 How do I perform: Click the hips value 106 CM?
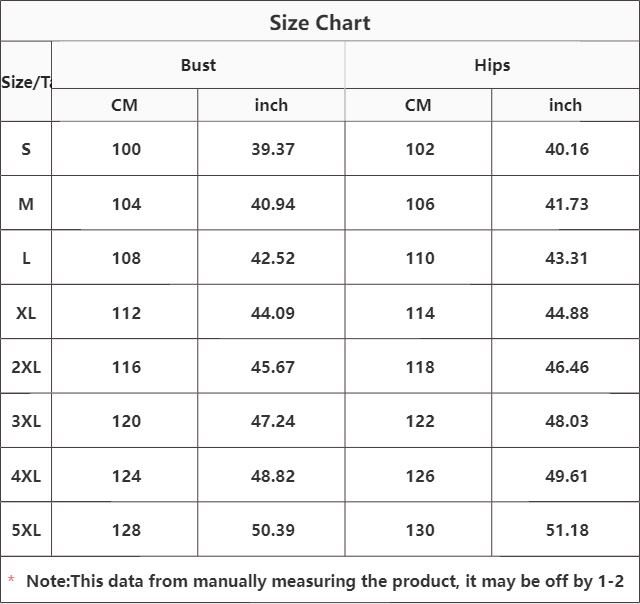point(420,204)
